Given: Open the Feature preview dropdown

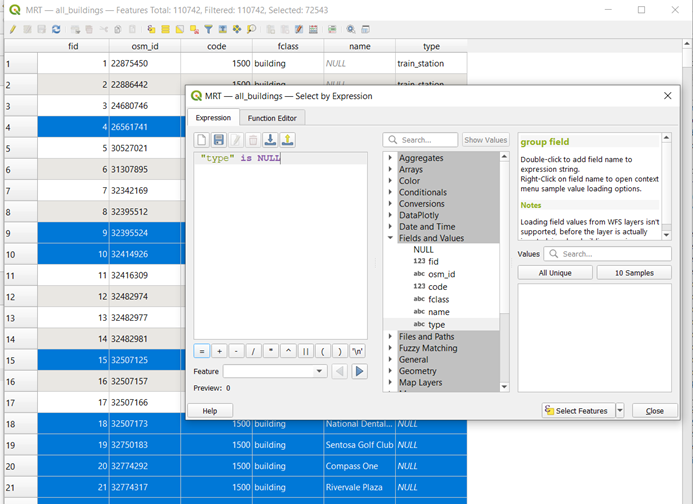Looking at the screenshot, I should click(319, 371).
